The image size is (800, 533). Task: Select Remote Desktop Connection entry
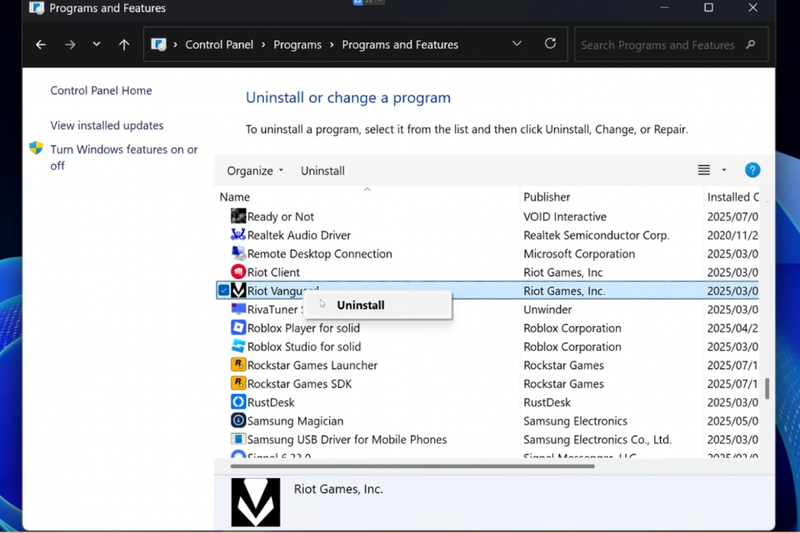[x=319, y=253]
